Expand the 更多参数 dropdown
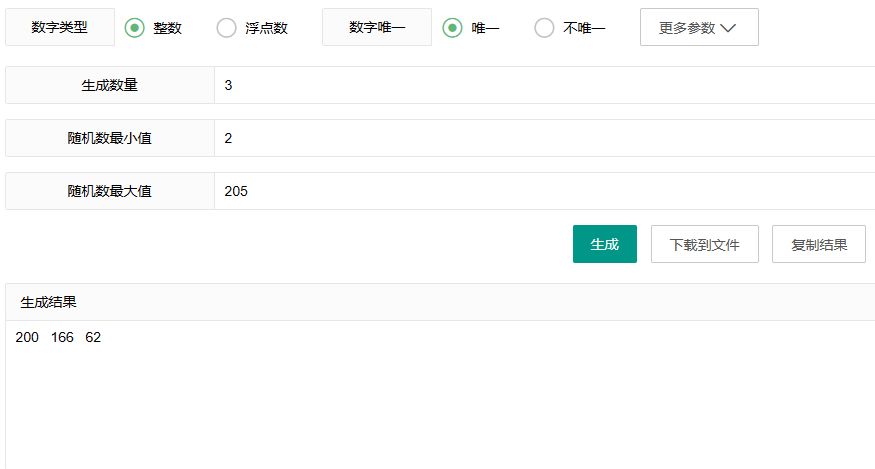Viewport: 875px width, 469px height. click(x=699, y=27)
